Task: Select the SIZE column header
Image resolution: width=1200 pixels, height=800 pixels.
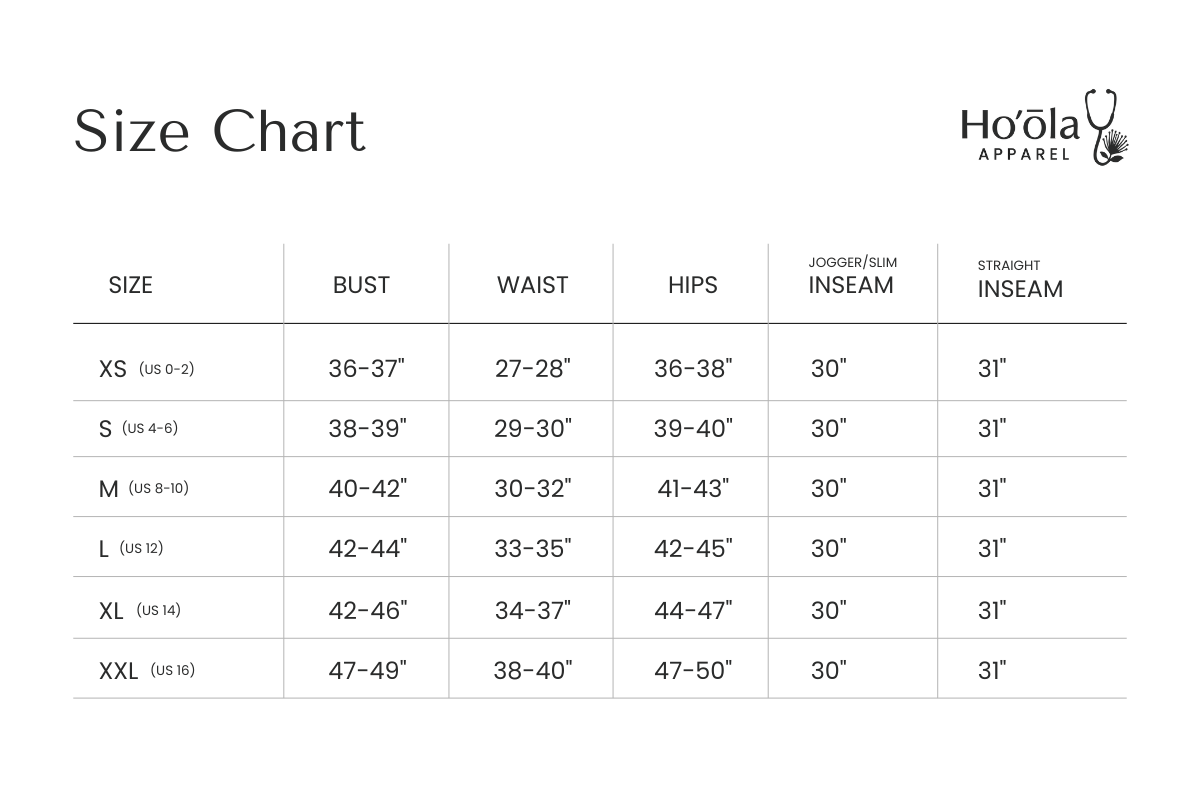Action: [x=131, y=285]
